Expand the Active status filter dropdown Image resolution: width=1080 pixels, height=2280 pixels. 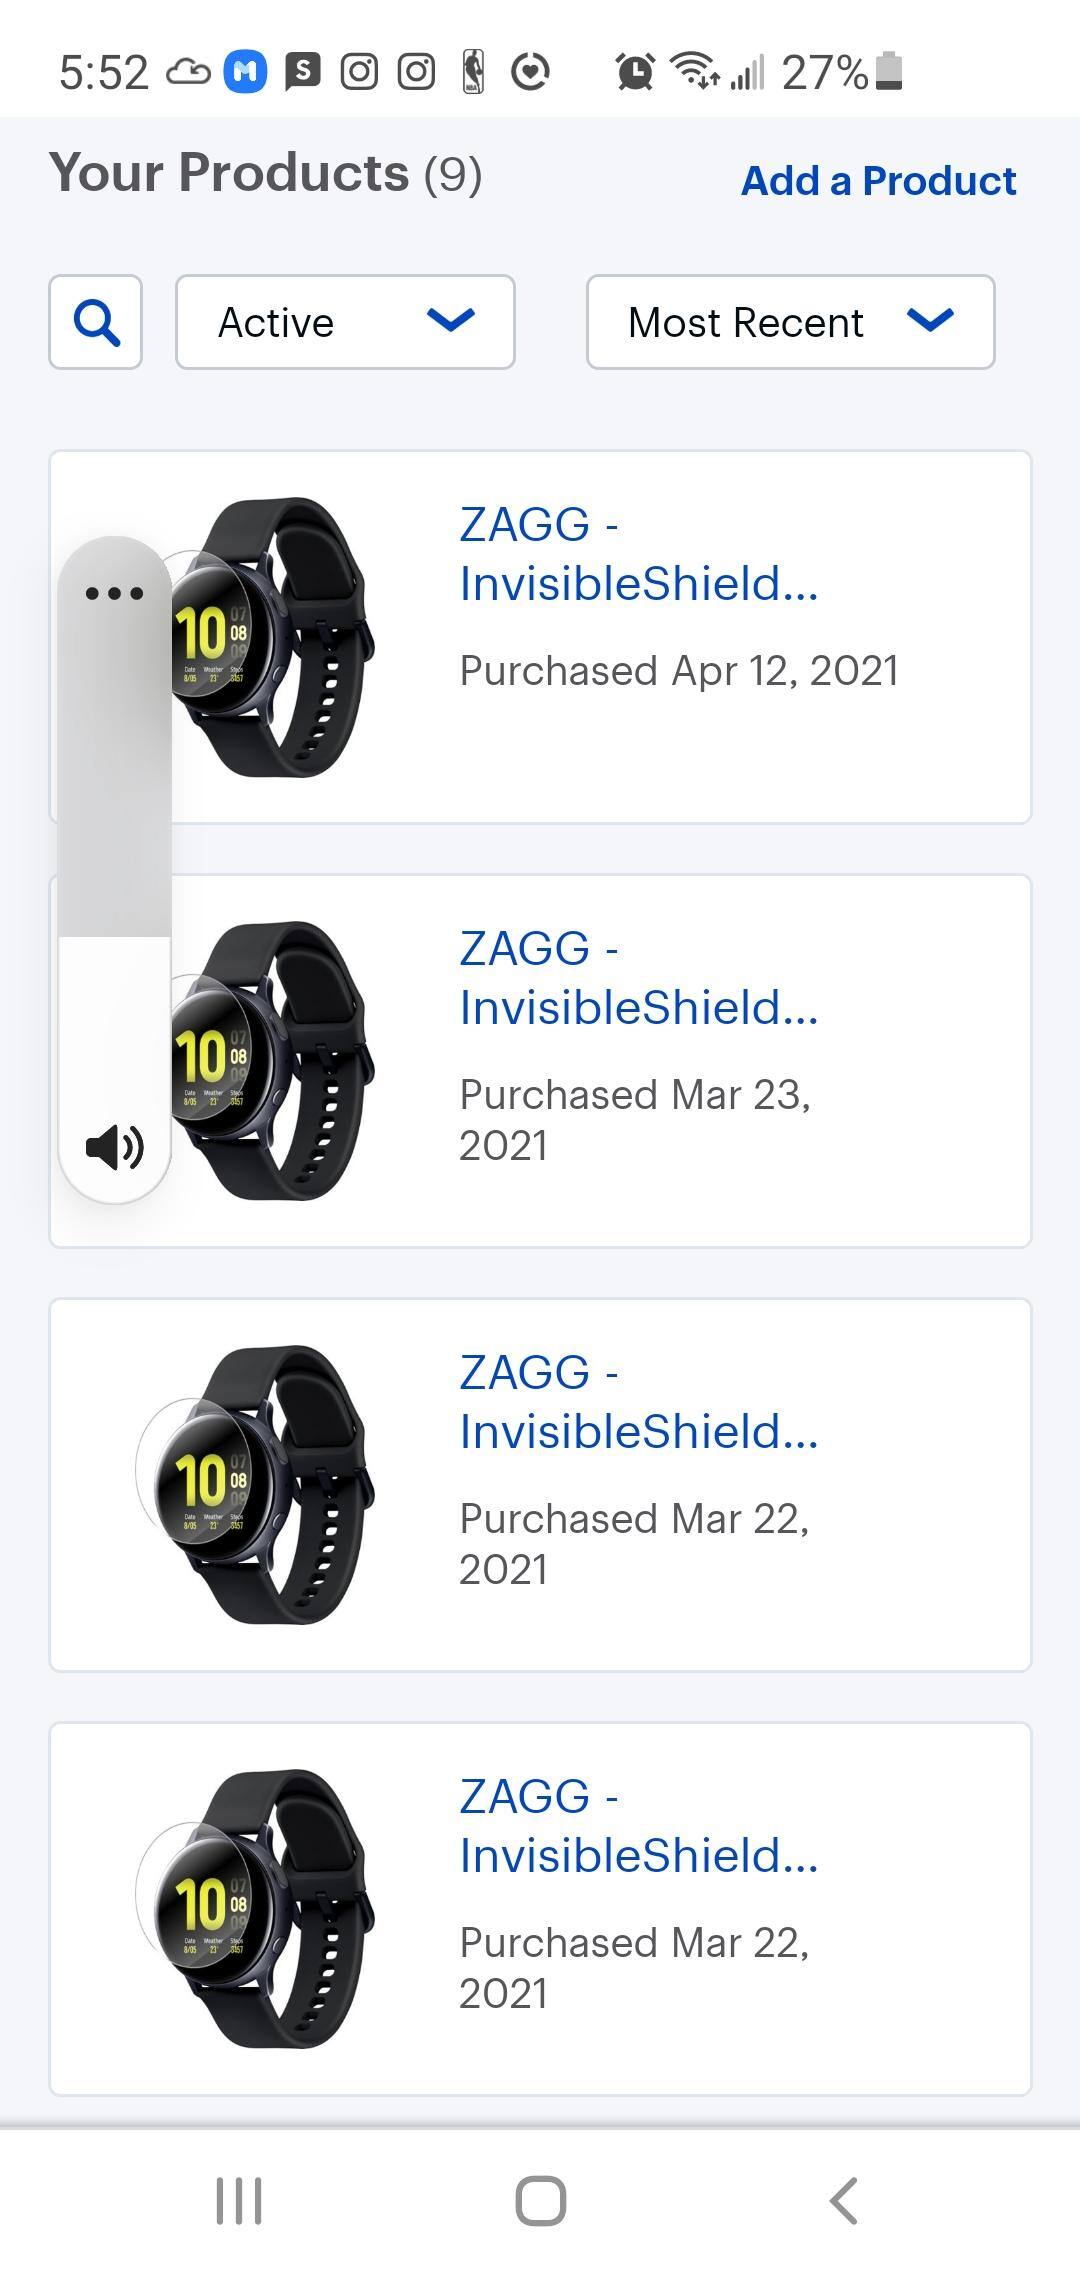tap(345, 323)
